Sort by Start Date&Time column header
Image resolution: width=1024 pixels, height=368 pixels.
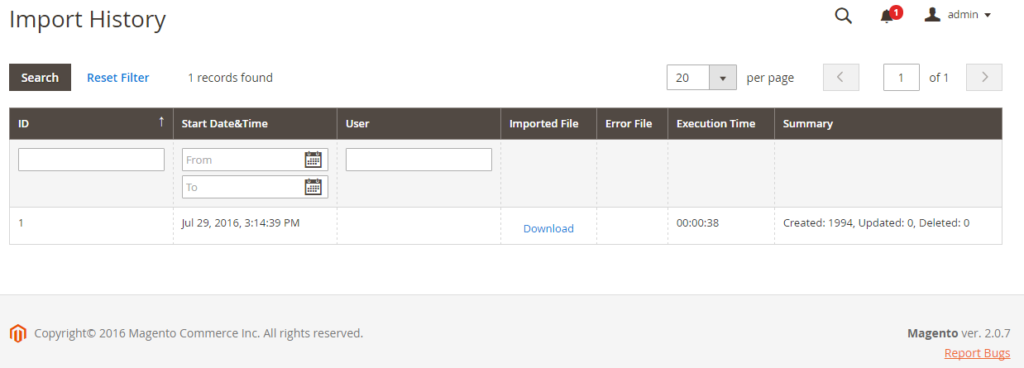pos(225,123)
